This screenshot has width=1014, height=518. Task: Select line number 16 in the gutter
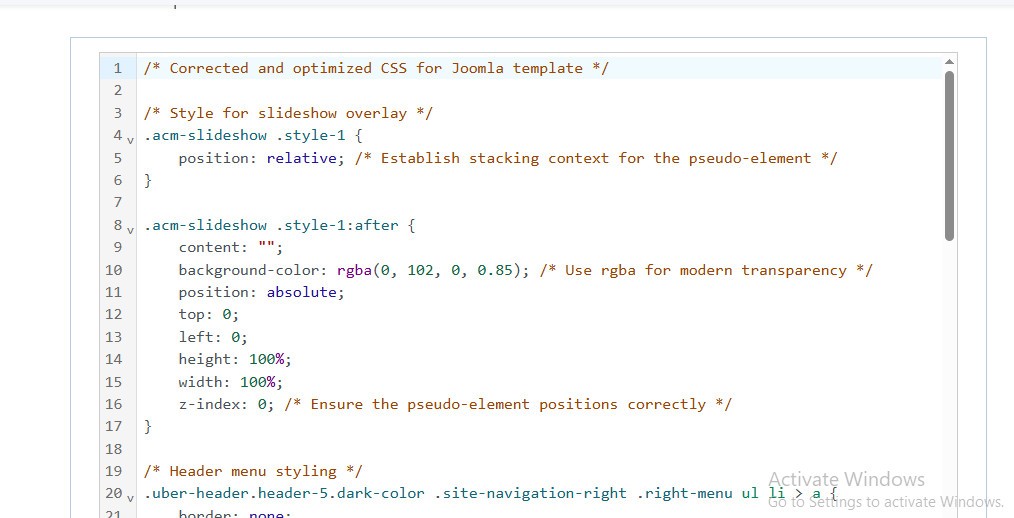[x=113, y=404]
